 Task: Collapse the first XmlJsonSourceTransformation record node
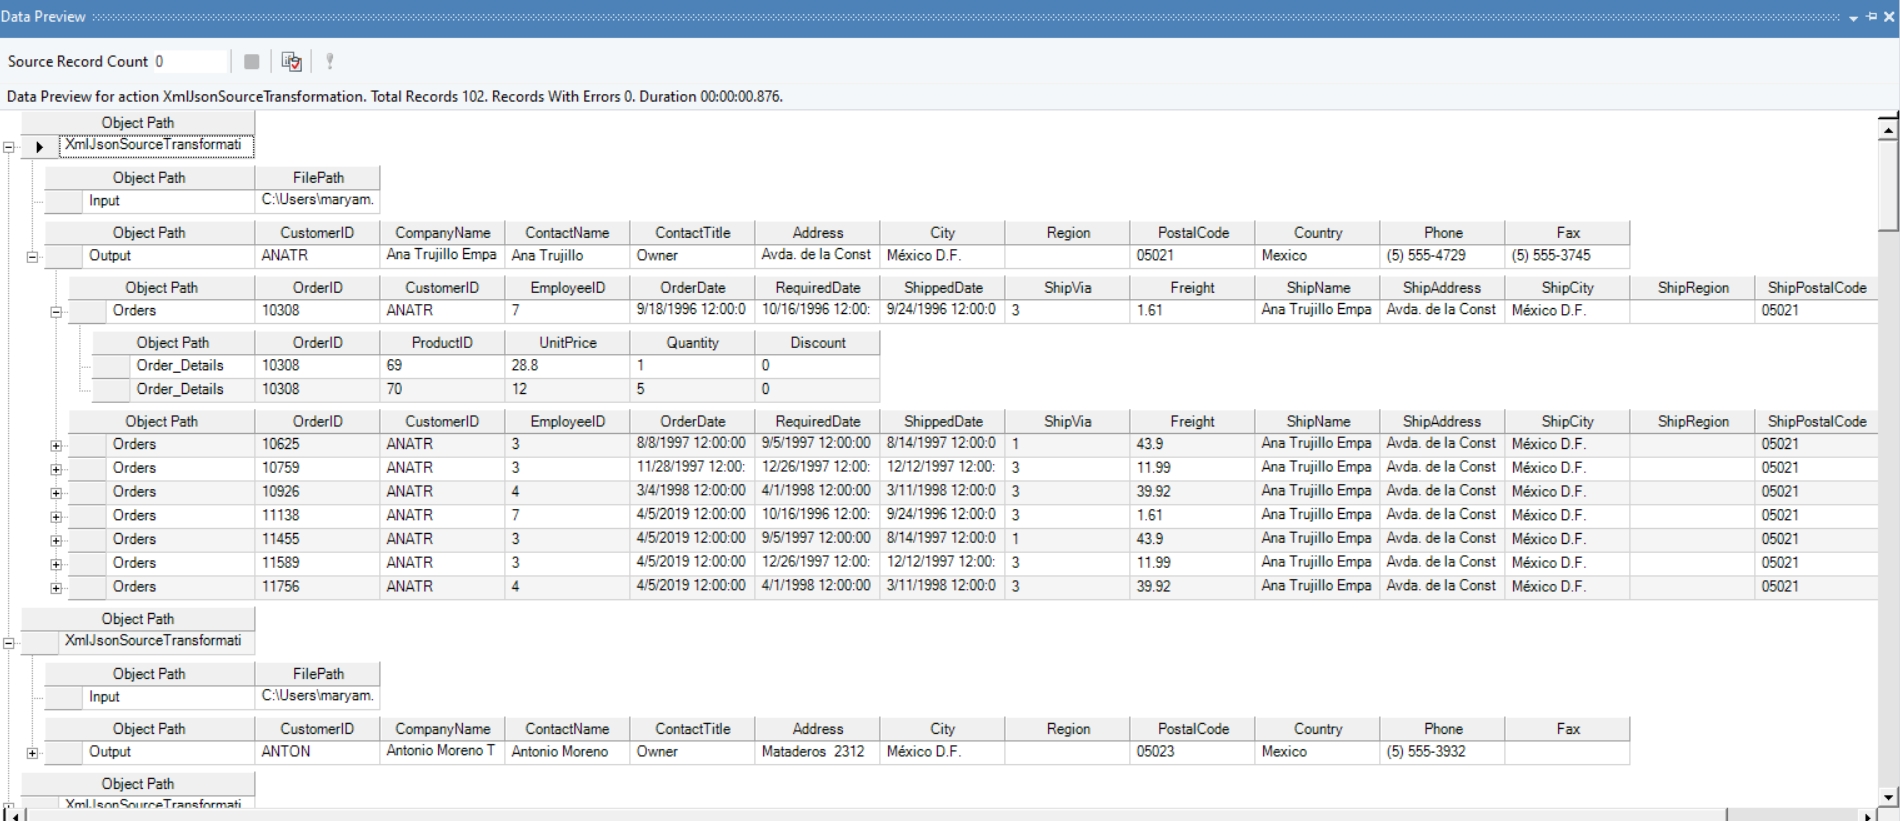(9, 147)
